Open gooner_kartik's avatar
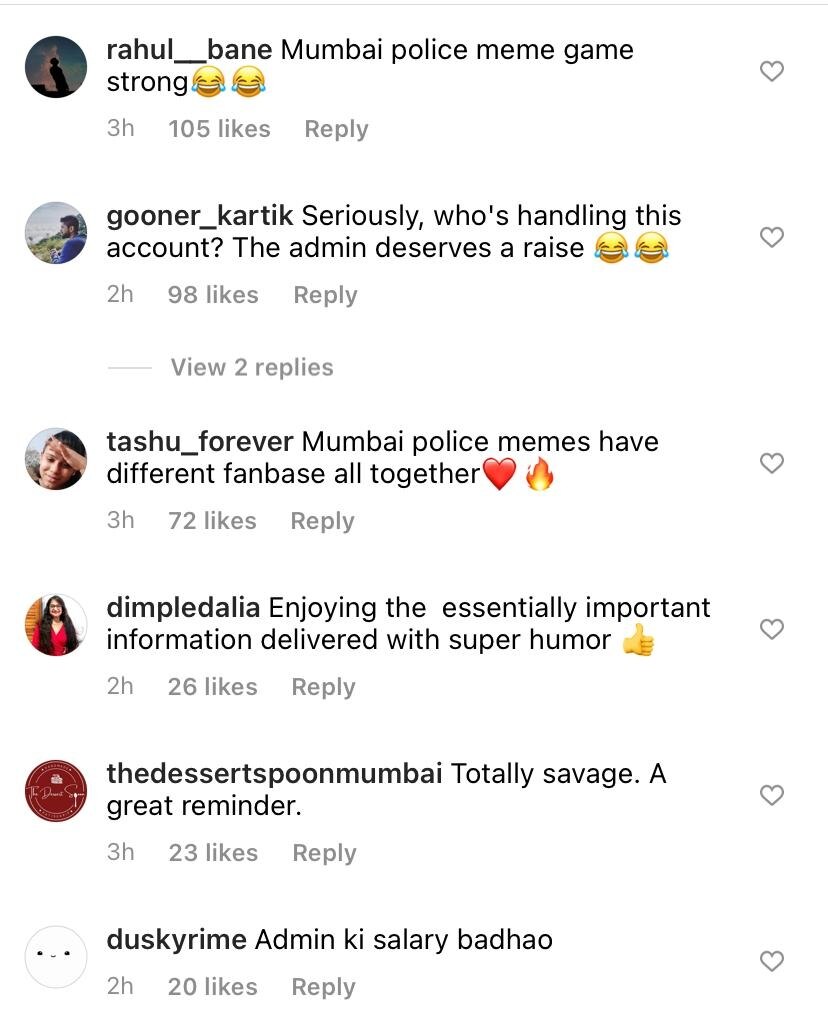This screenshot has height=1028, width=828. [x=56, y=233]
